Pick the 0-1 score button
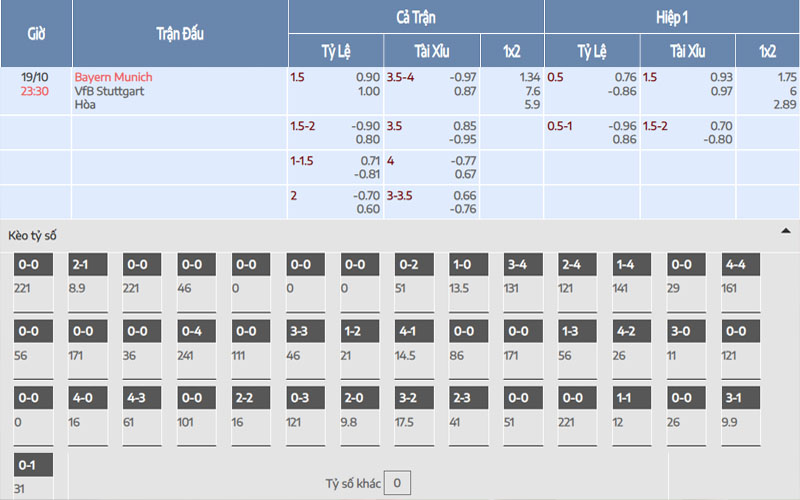The height and width of the screenshot is (500, 800). click(x=34, y=465)
